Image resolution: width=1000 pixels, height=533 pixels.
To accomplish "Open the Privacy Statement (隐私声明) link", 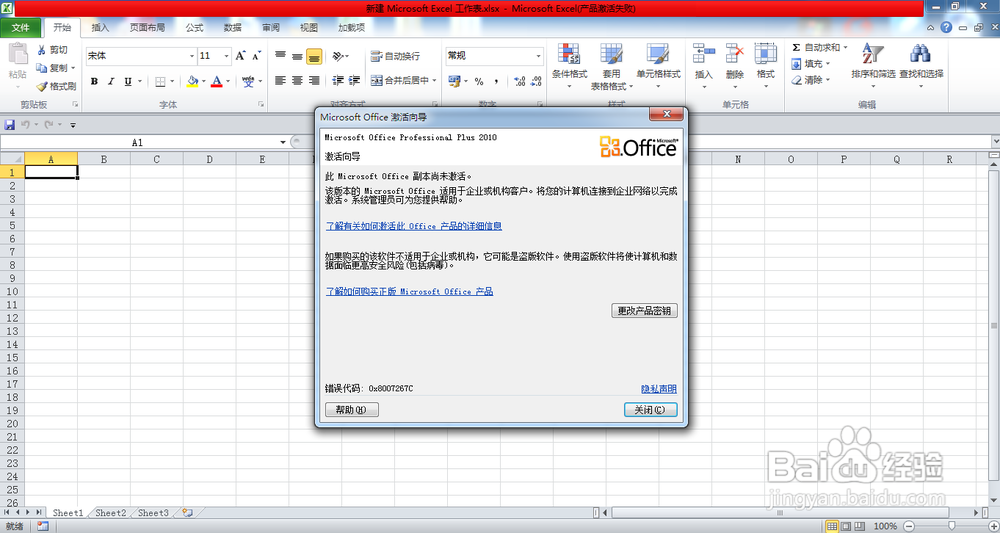I will click(659, 389).
